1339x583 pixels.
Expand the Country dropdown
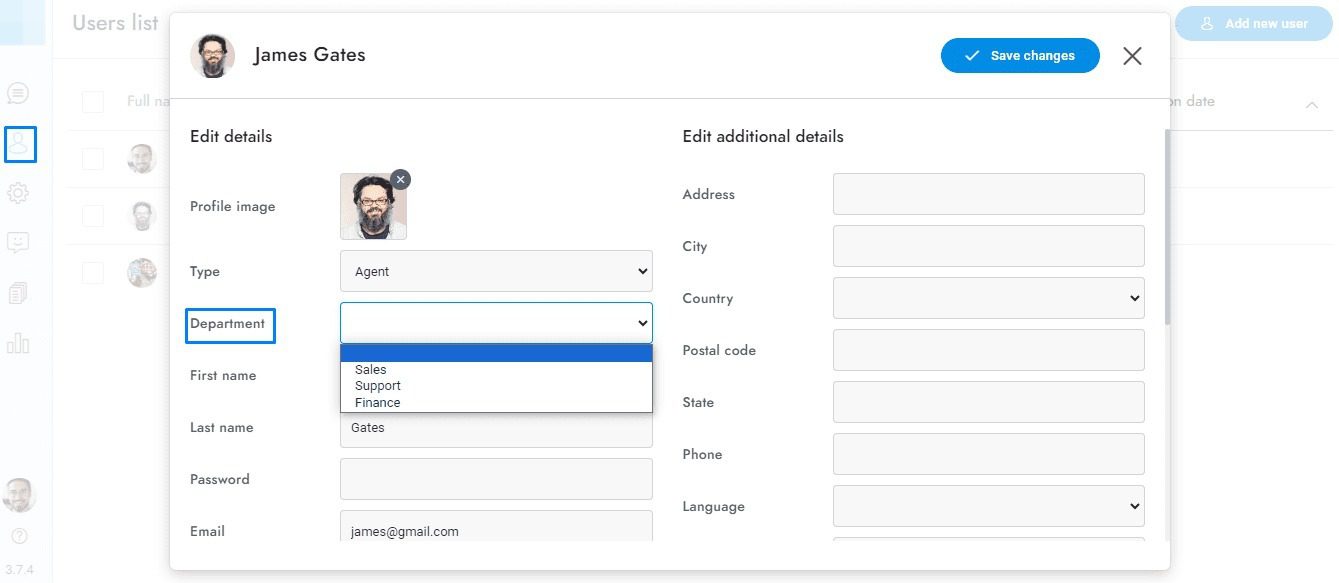click(x=988, y=298)
